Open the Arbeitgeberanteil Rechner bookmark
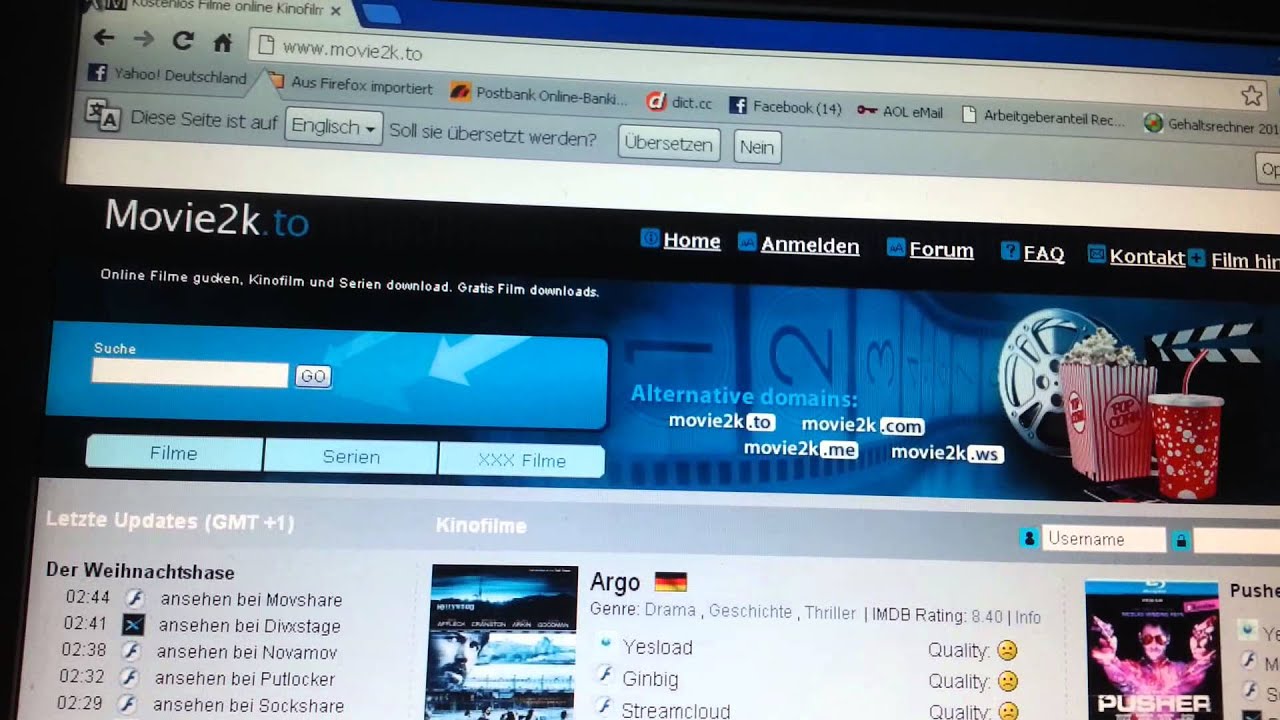The height and width of the screenshot is (720, 1280). (x=1043, y=117)
